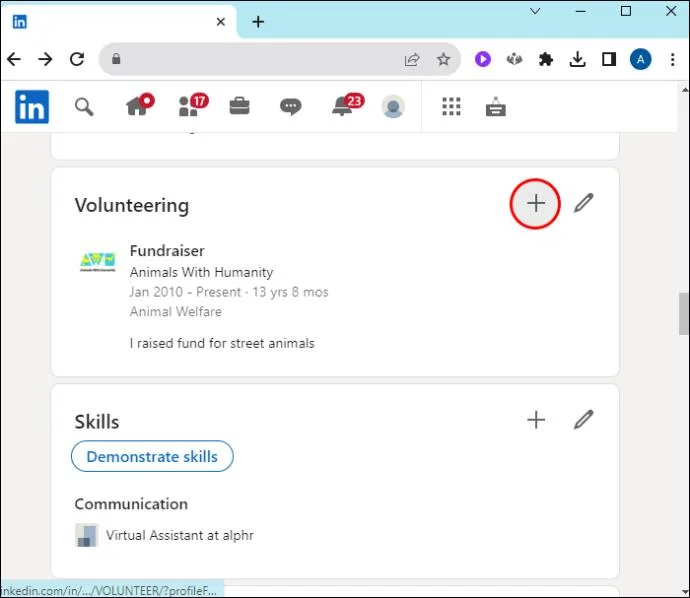The height and width of the screenshot is (598, 690).
Task: Open the Jobs briefcase icon
Action: click(239, 106)
